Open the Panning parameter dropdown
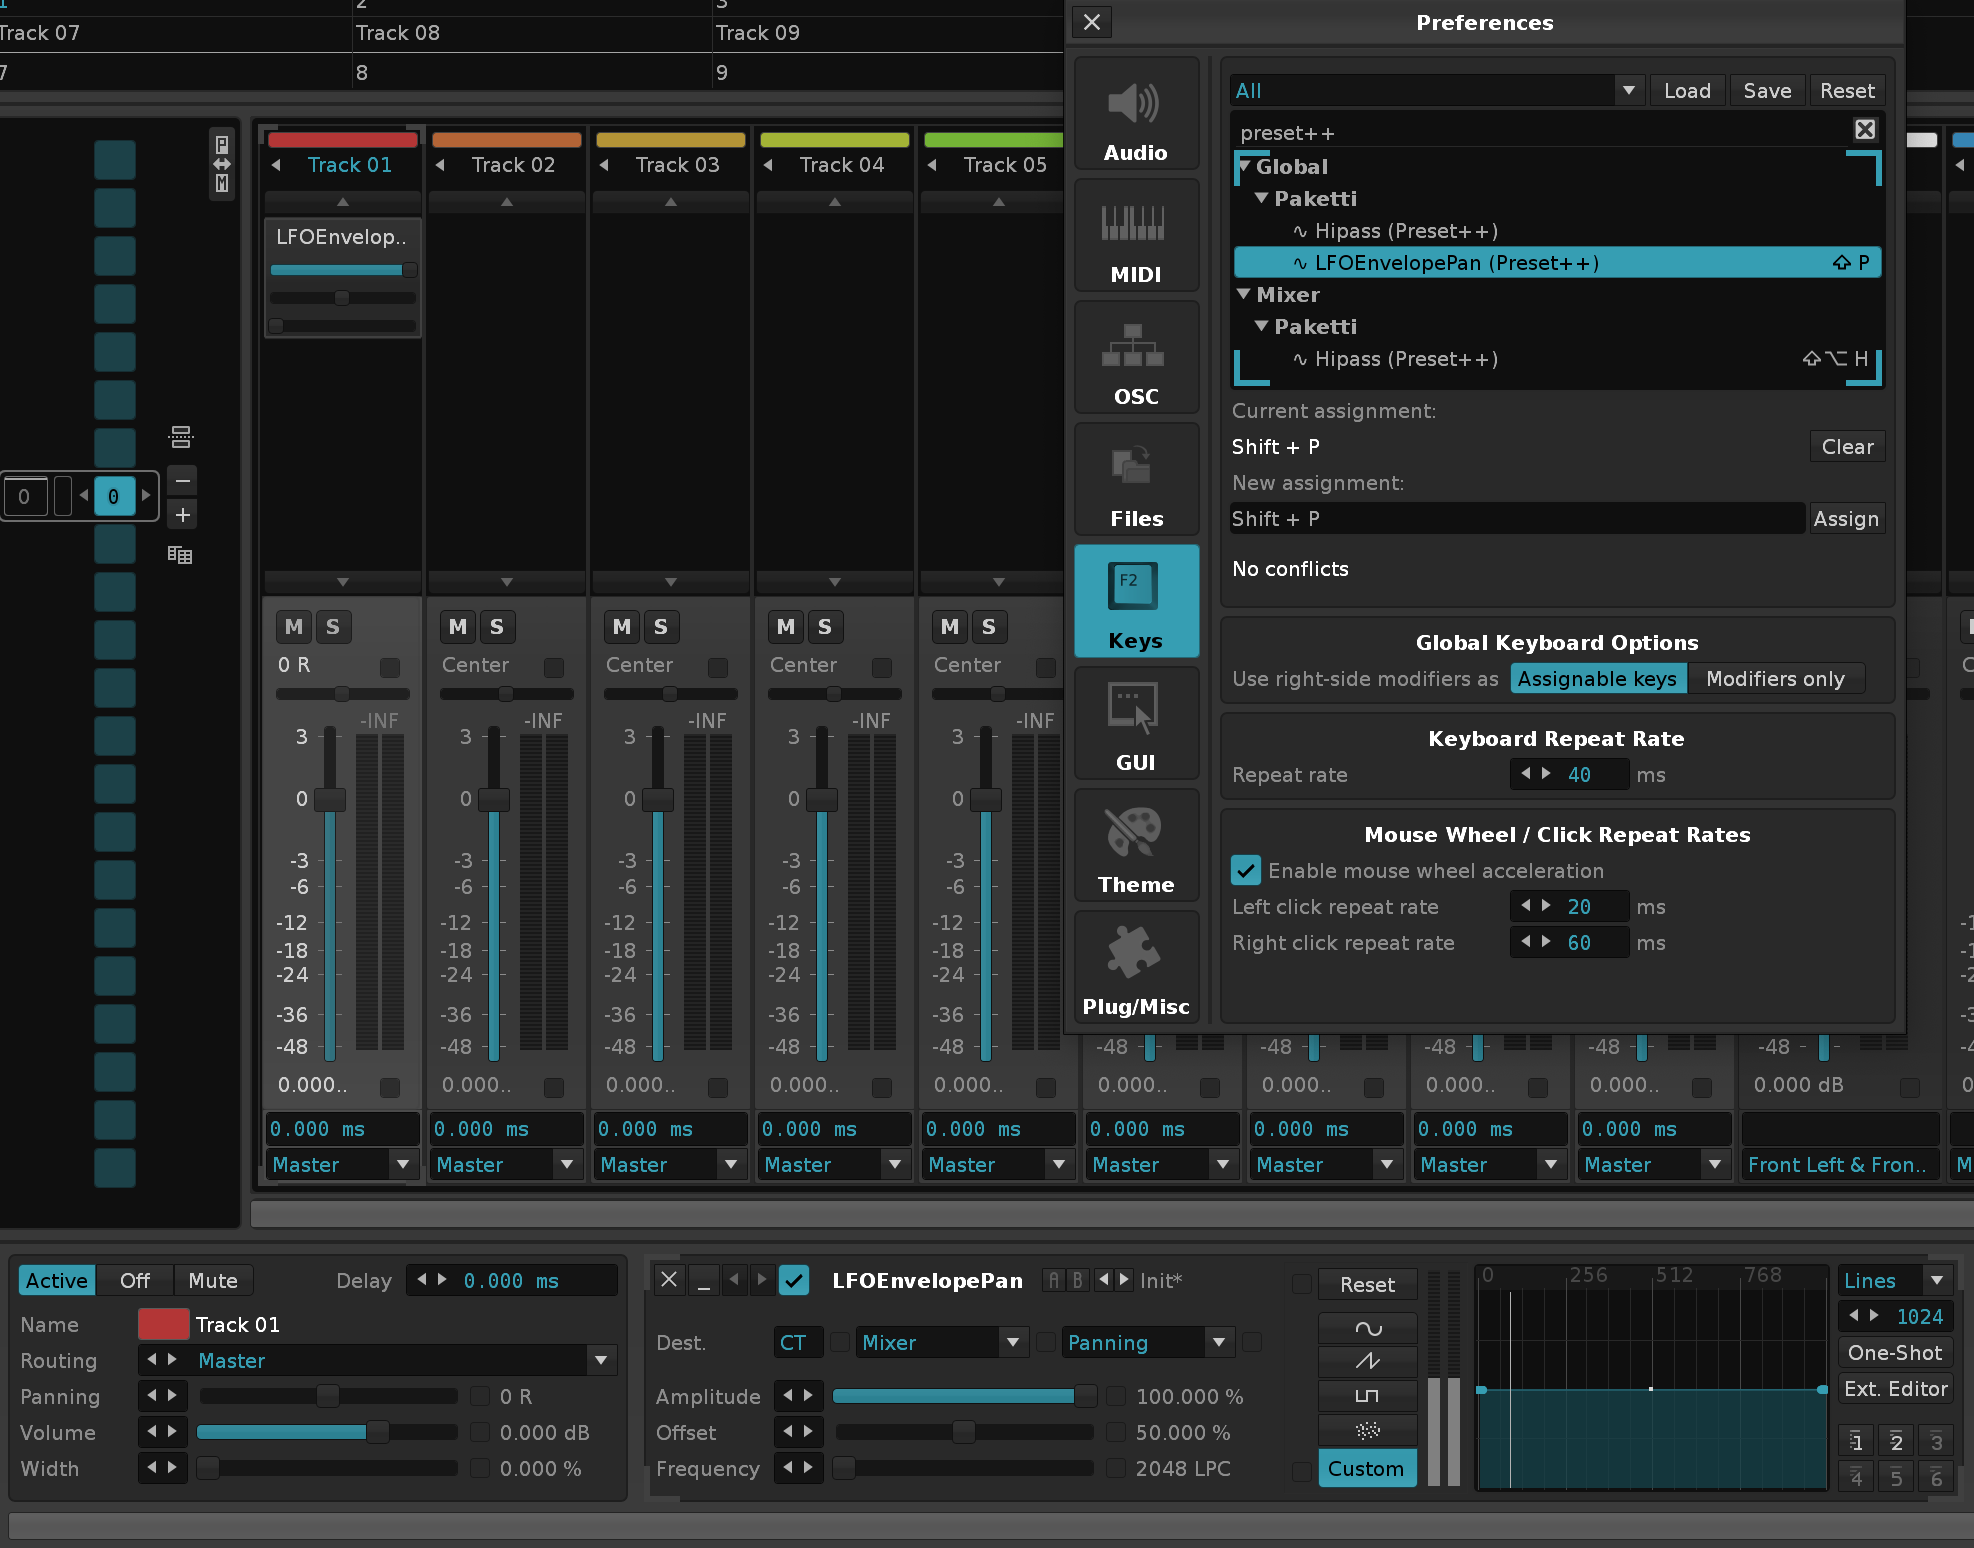1974x1548 pixels. click(x=1218, y=1342)
